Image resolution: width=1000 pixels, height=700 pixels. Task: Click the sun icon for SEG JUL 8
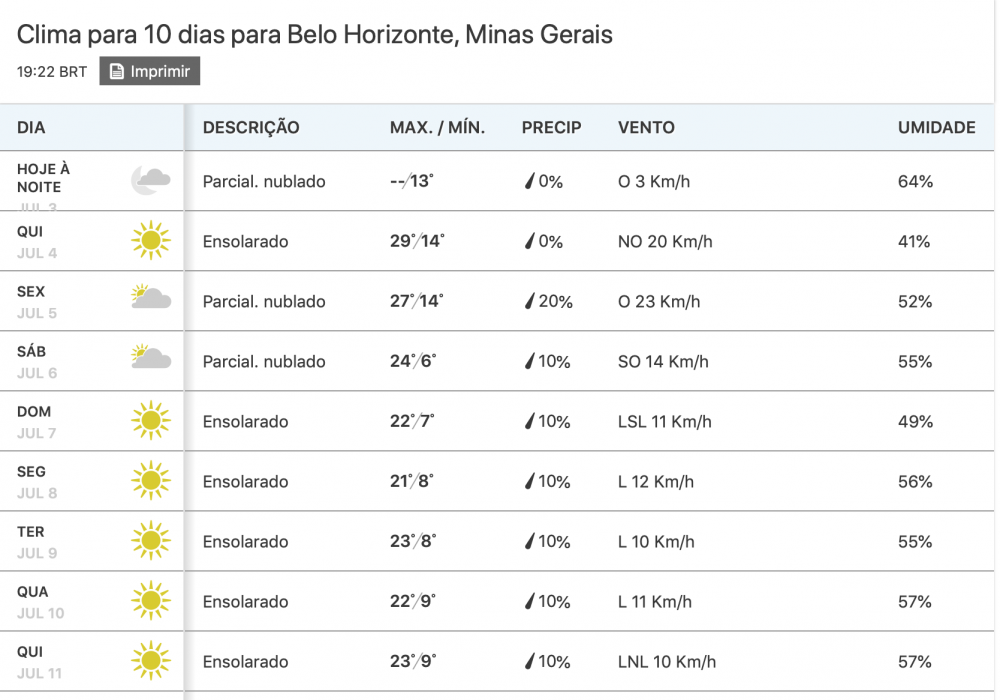click(150, 481)
